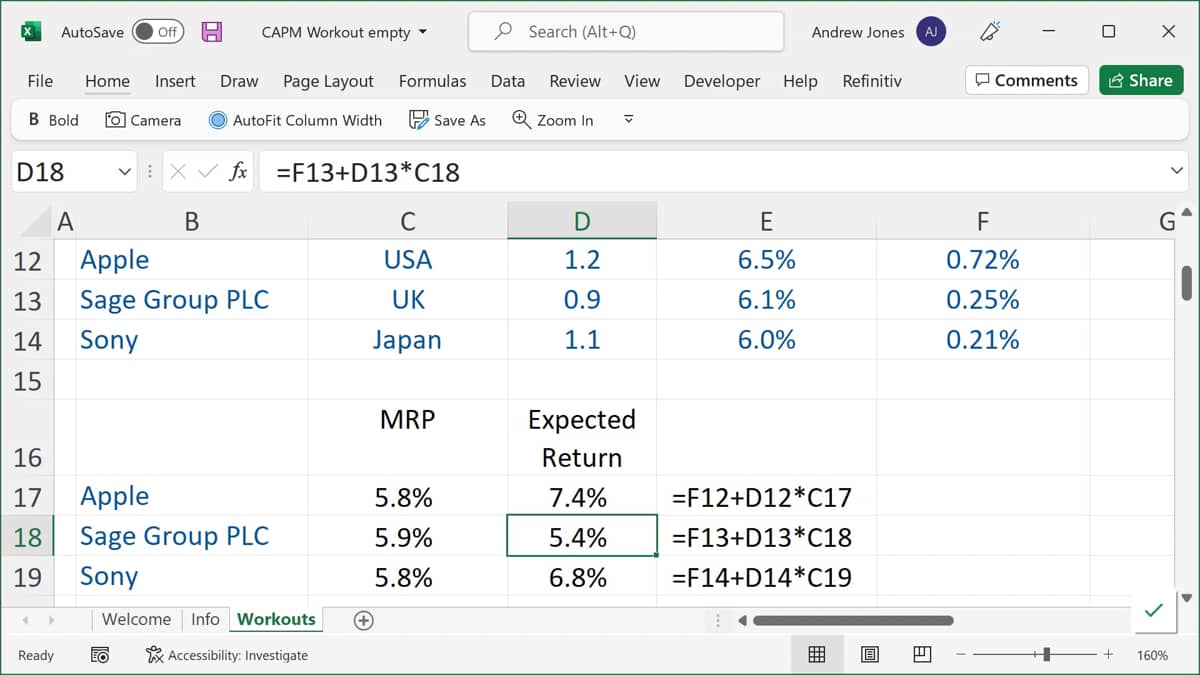Switch to the Home ribbon tab

[107, 81]
